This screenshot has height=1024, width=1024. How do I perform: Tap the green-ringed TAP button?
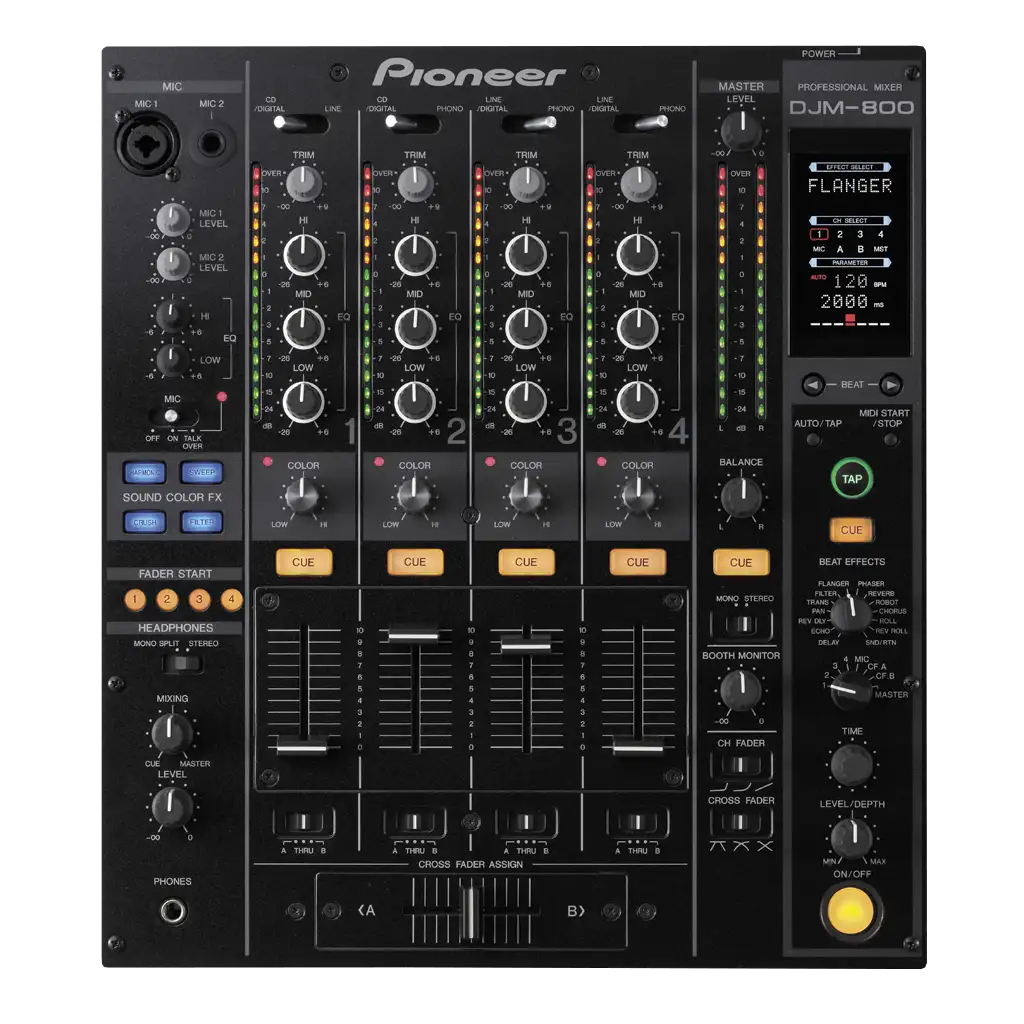[852, 479]
